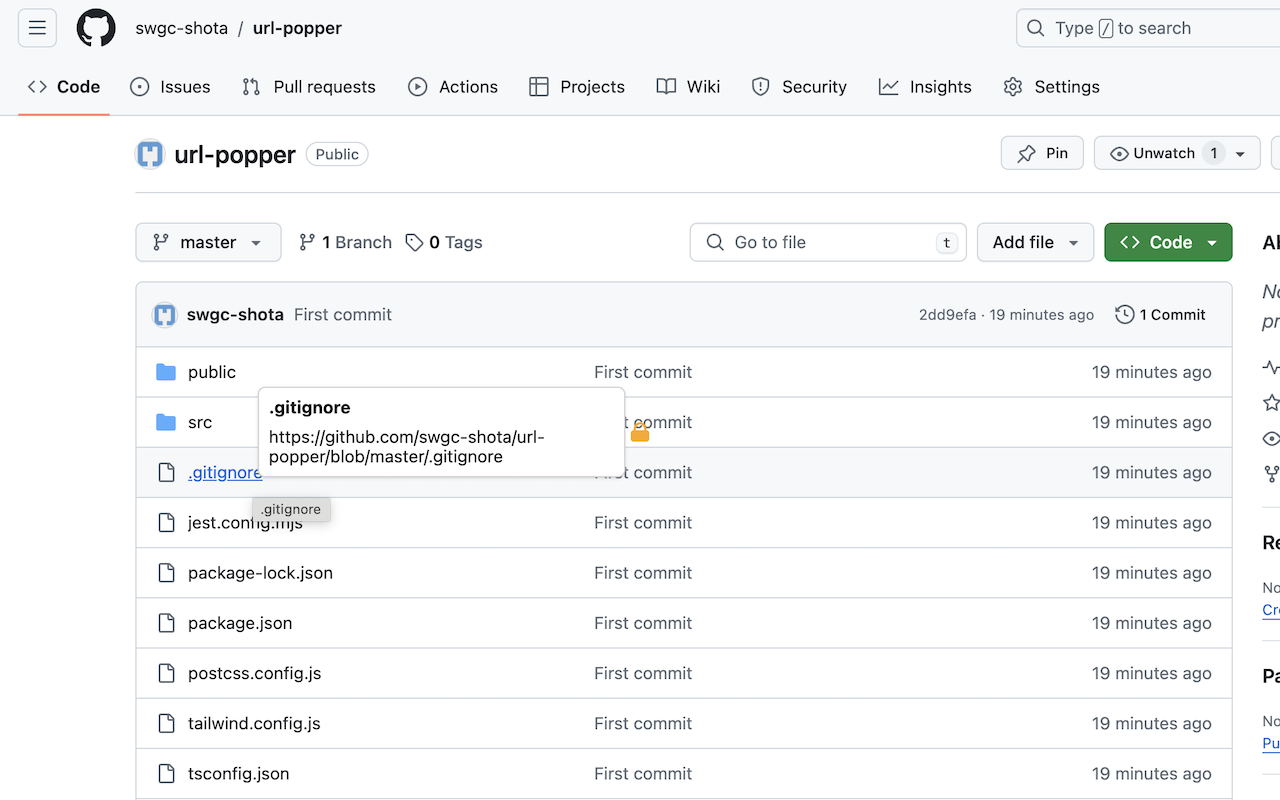Click the file icon beside jest.config.mjs

[167, 522]
